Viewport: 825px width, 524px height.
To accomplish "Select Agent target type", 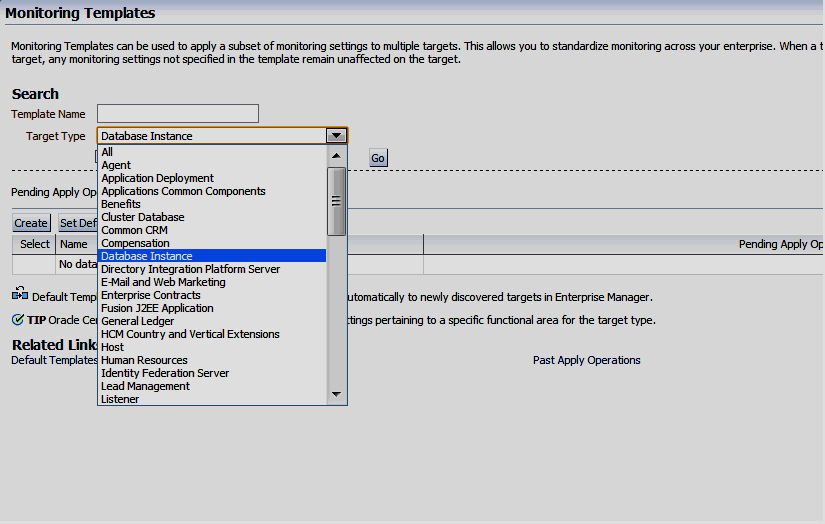I will click(x=212, y=165).
